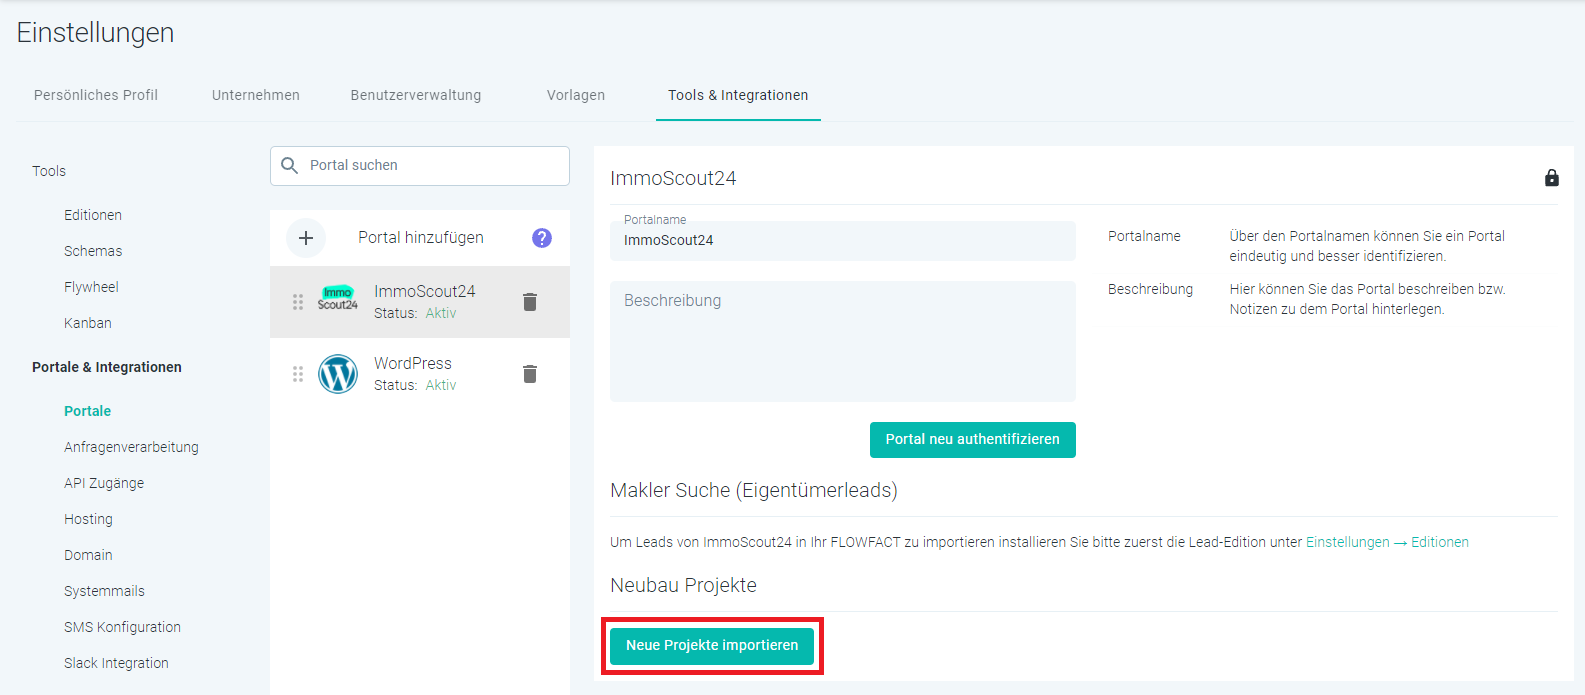Click the ImmoScout24 Aktiv status text
This screenshot has width=1585, height=695.
[x=441, y=313]
